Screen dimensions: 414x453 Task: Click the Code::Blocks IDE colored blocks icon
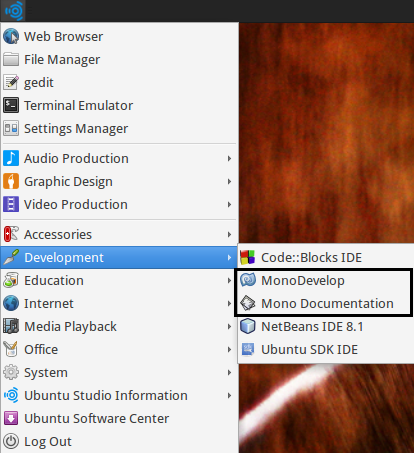pyautogui.click(x=248, y=257)
